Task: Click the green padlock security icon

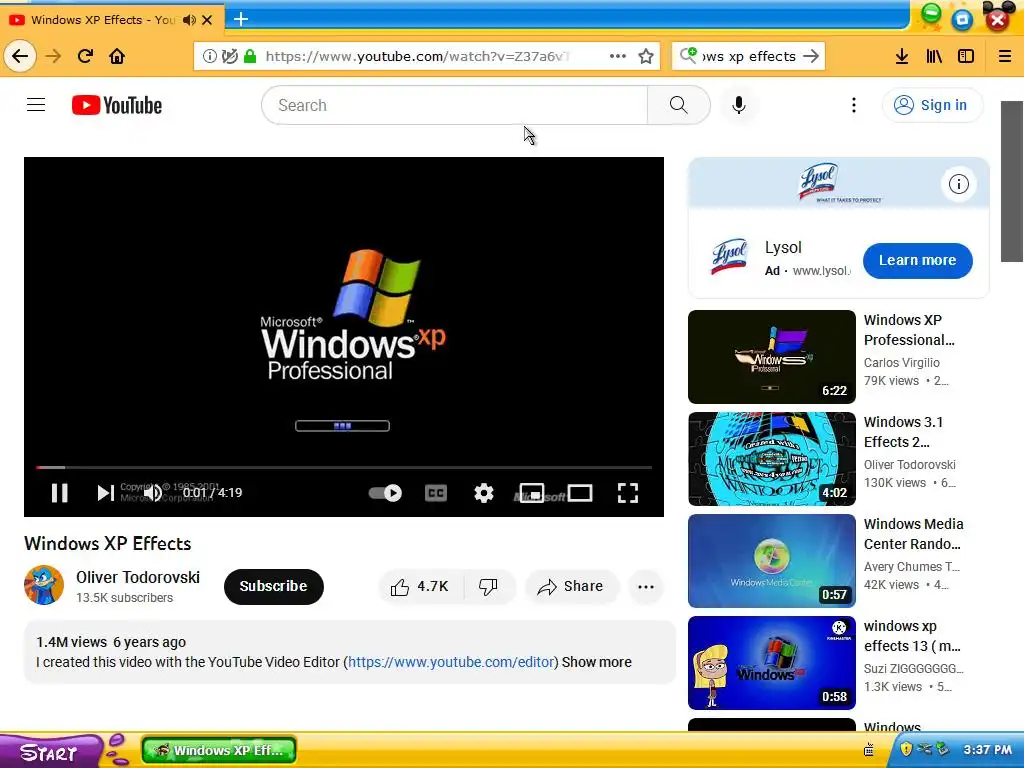Action: click(x=249, y=56)
